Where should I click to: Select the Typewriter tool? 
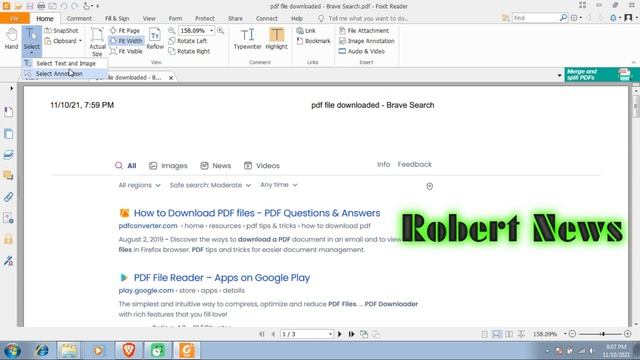click(x=247, y=40)
